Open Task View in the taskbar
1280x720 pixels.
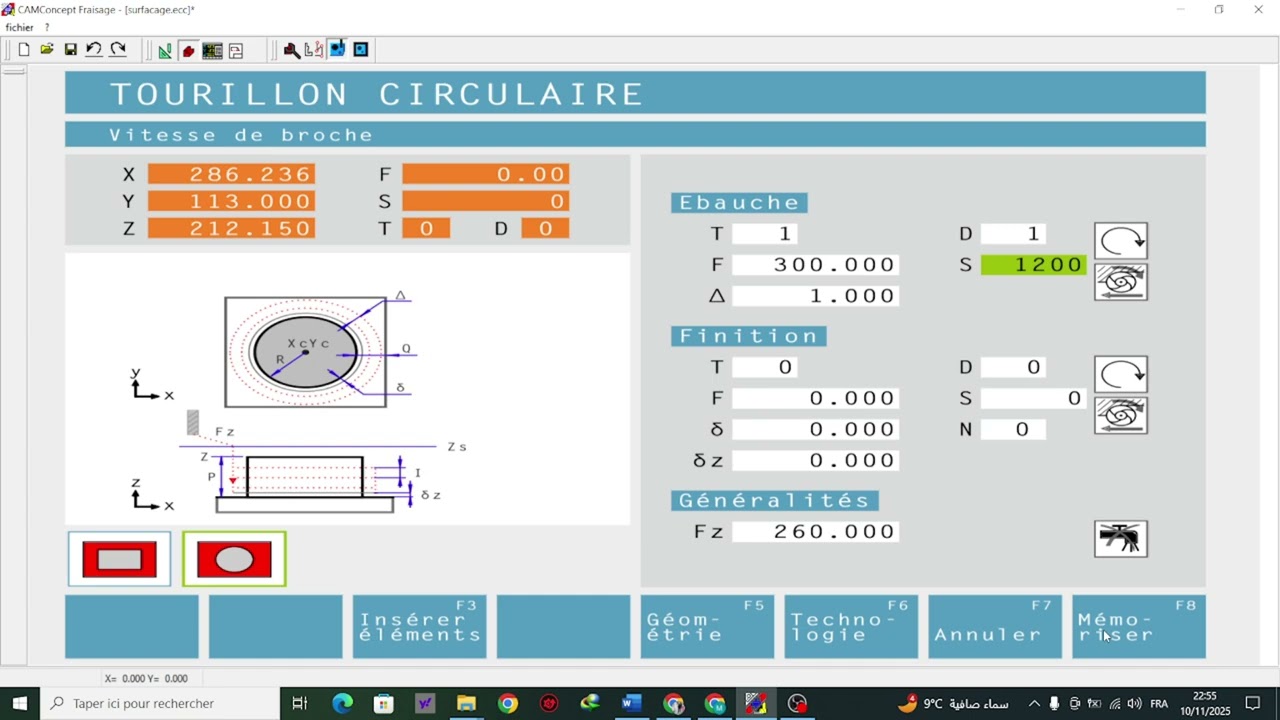coord(300,704)
